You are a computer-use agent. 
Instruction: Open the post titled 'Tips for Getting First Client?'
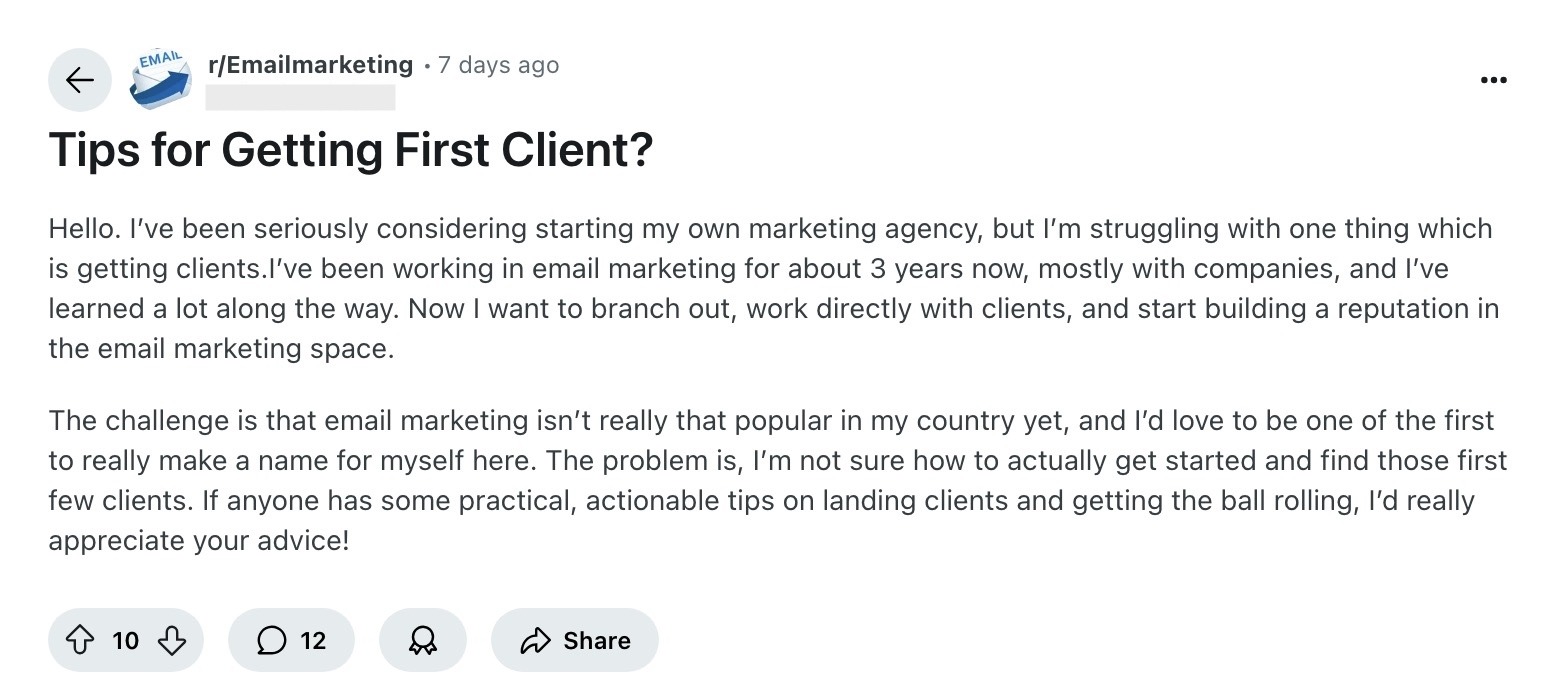coord(350,150)
